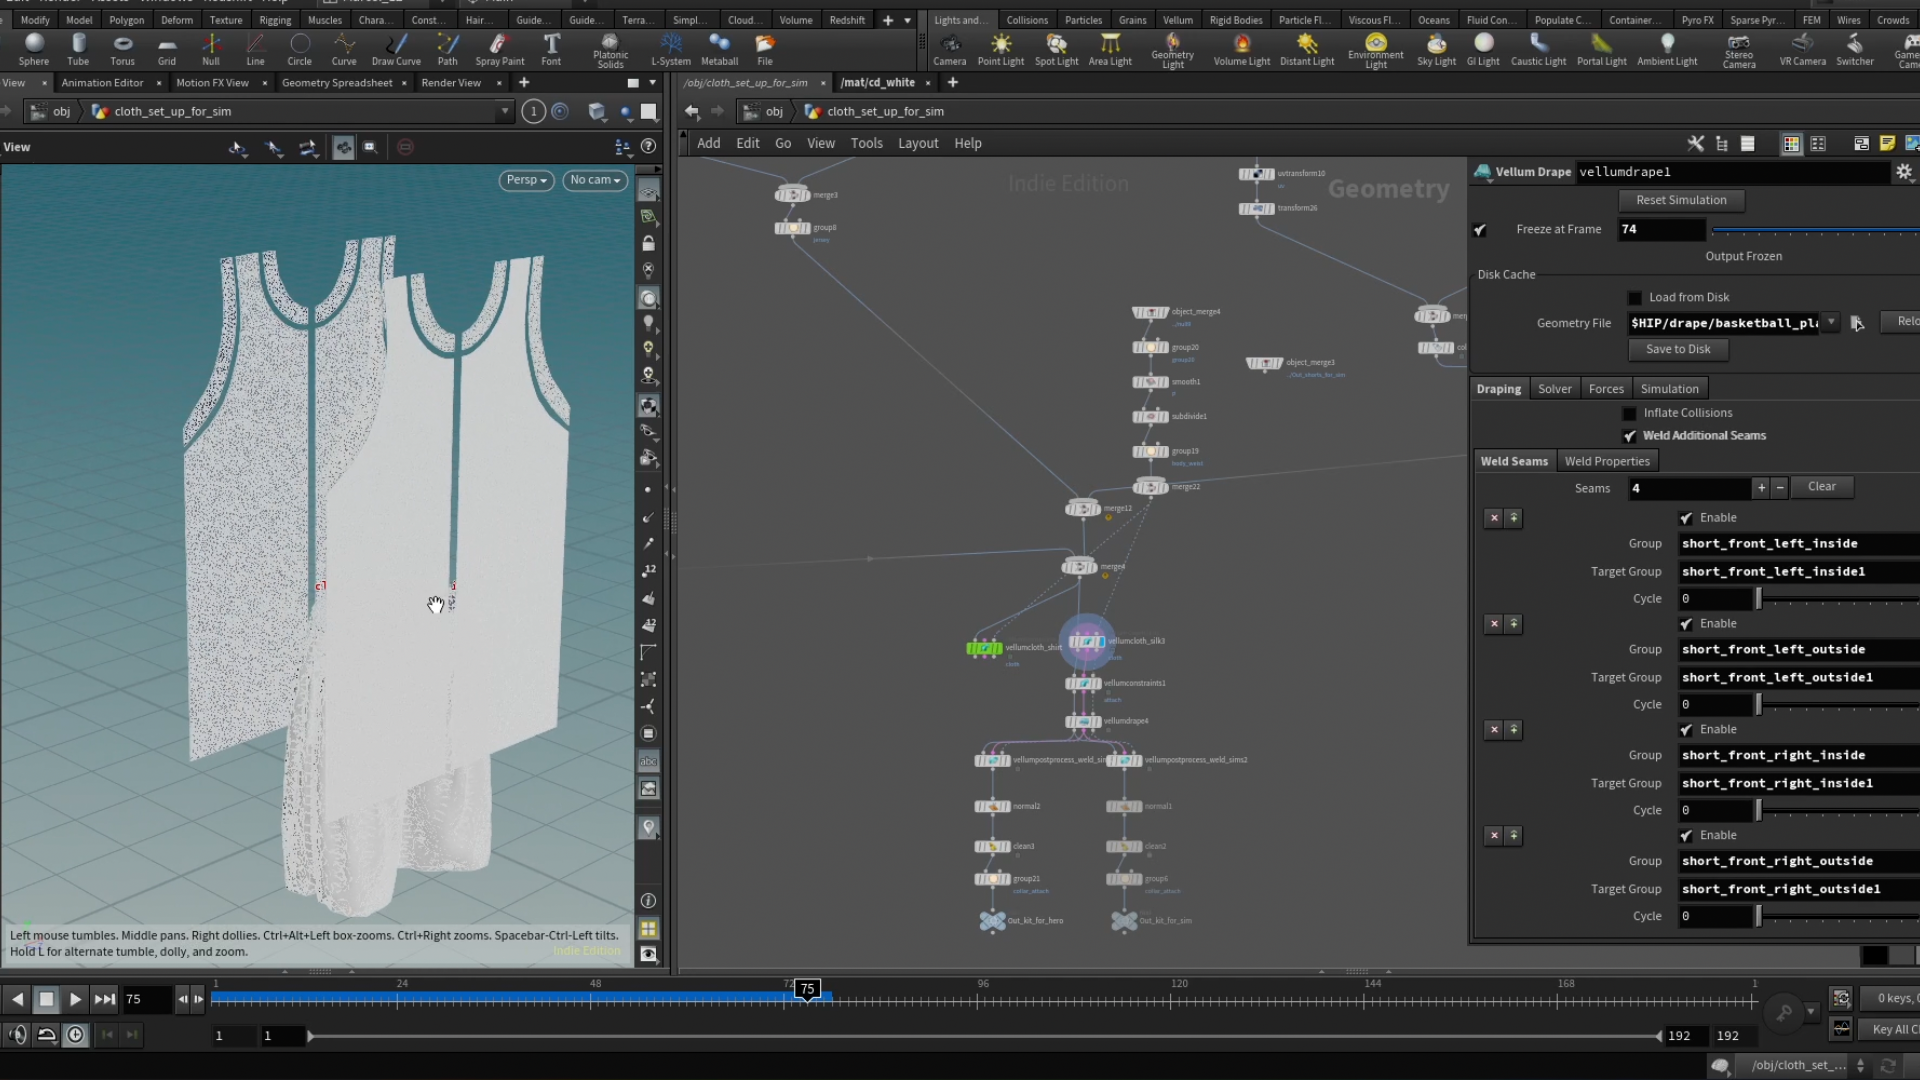Switch to the Solver tab

[x=1554, y=389]
